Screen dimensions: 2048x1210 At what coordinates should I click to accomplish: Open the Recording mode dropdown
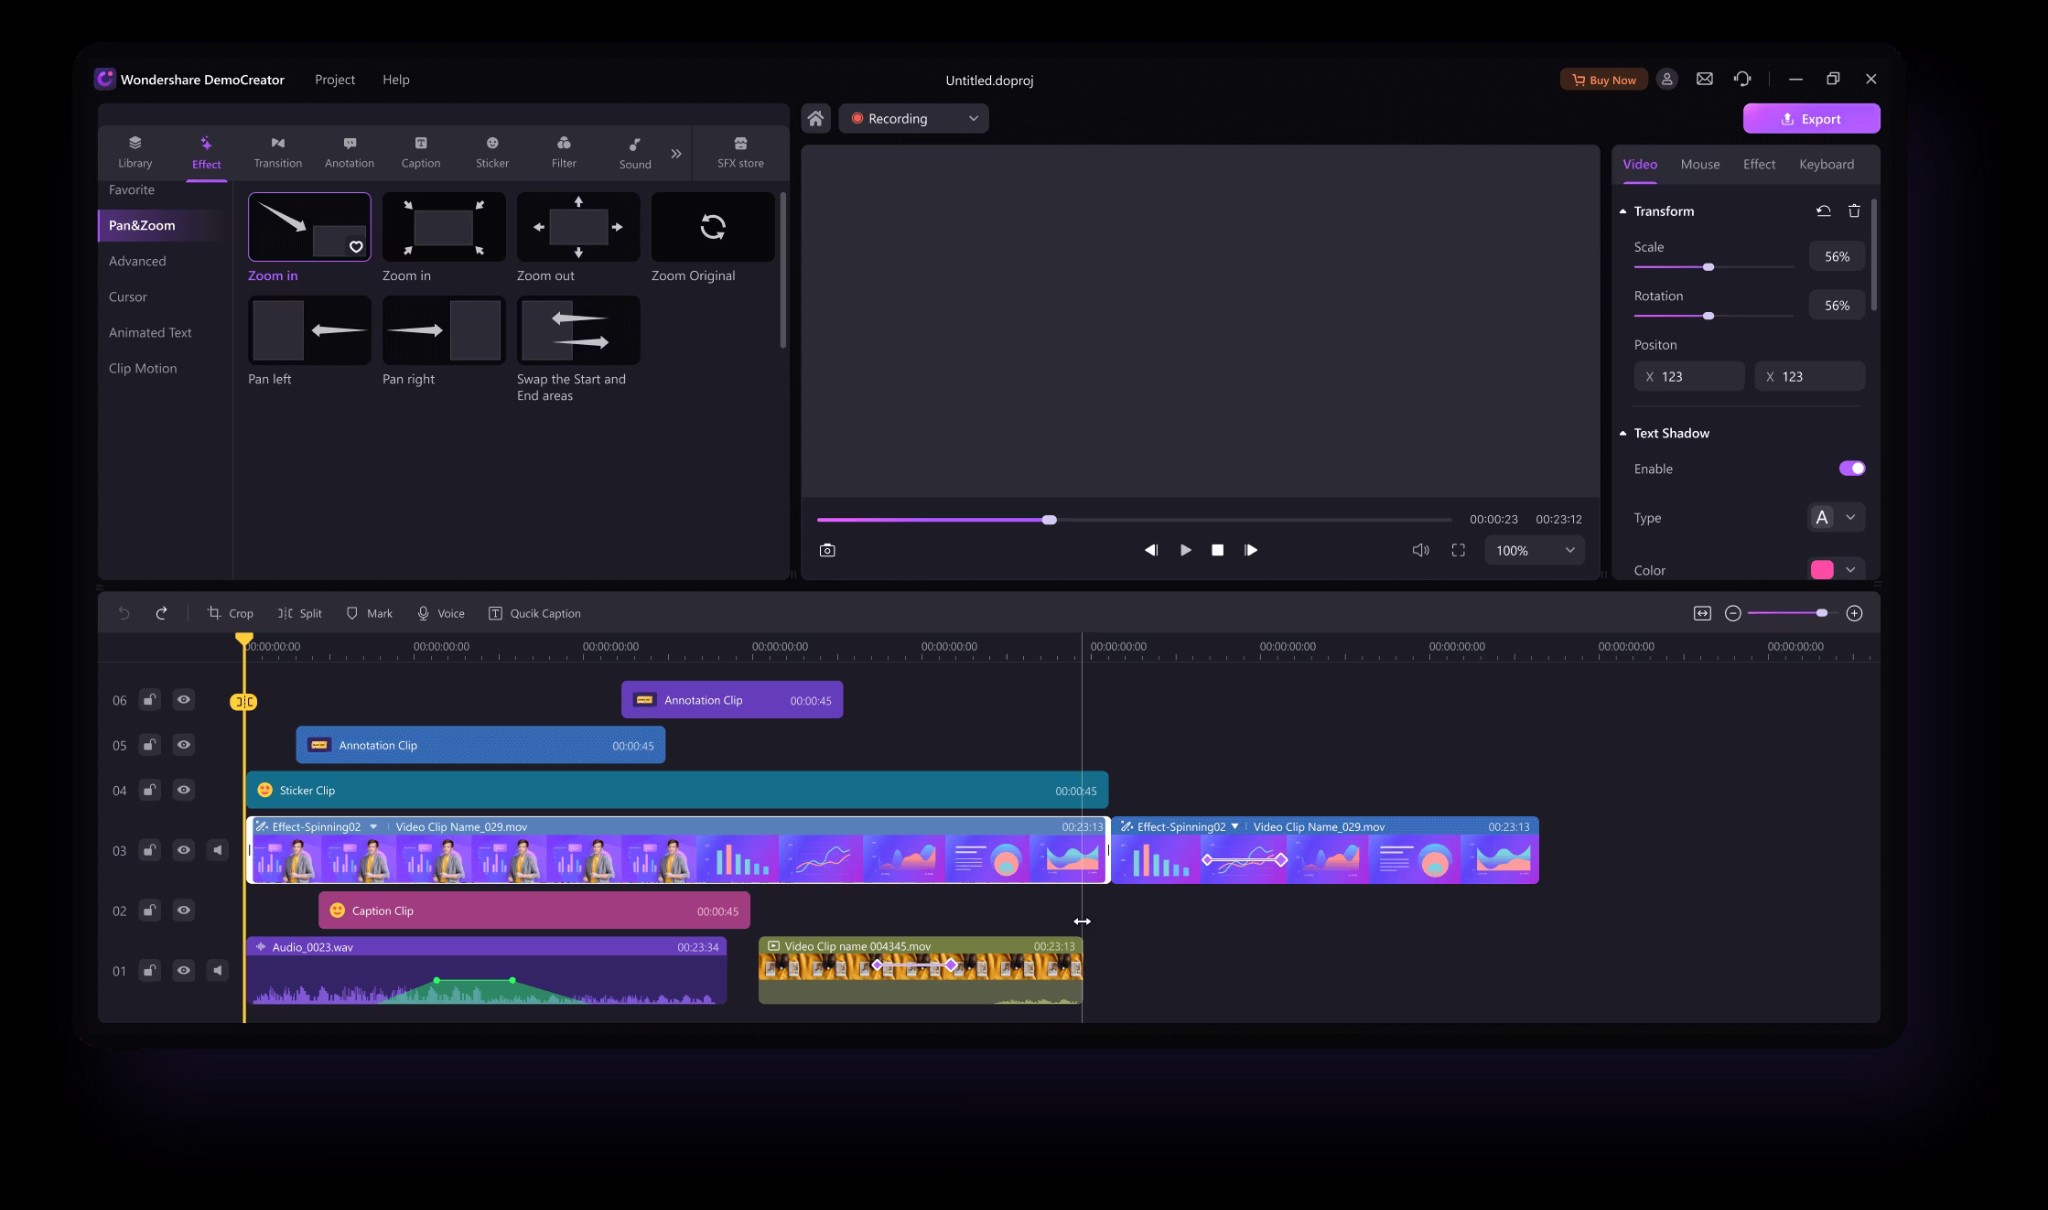pyautogui.click(x=972, y=118)
